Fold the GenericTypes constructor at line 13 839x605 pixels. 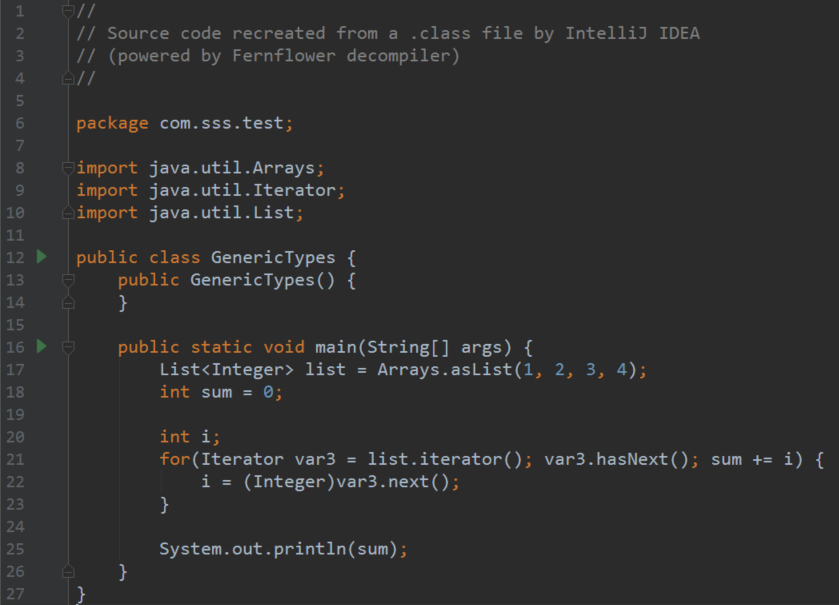click(68, 280)
